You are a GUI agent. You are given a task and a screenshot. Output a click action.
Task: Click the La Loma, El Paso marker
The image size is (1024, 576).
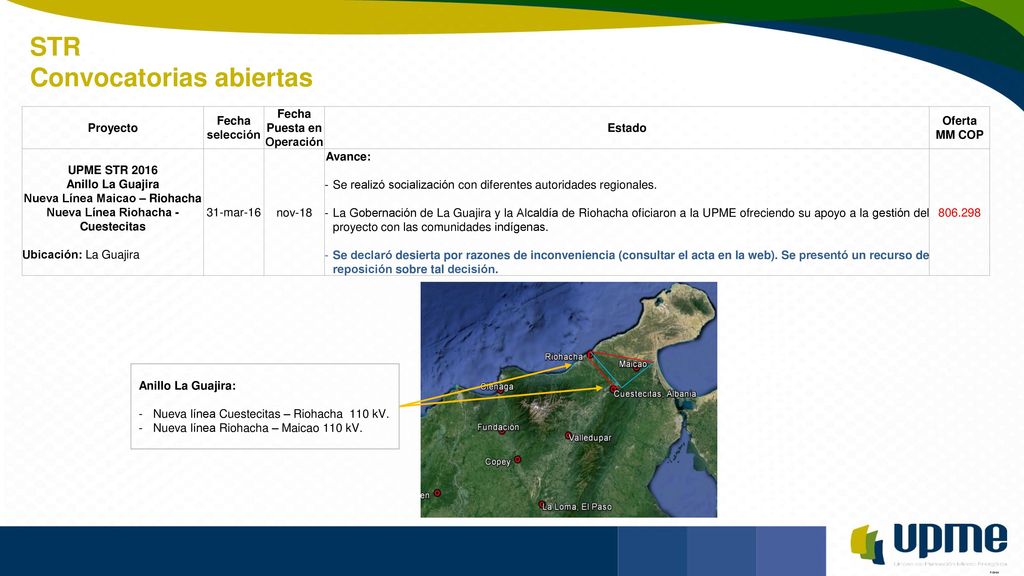[x=541, y=504]
